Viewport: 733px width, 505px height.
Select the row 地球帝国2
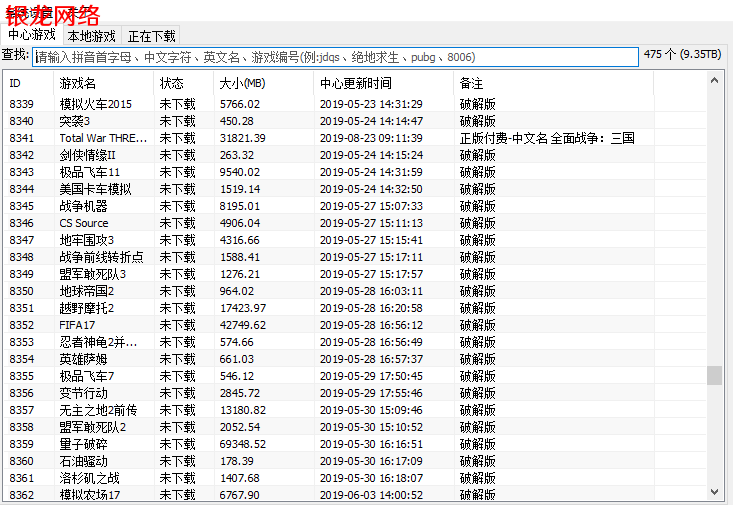(x=354, y=291)
